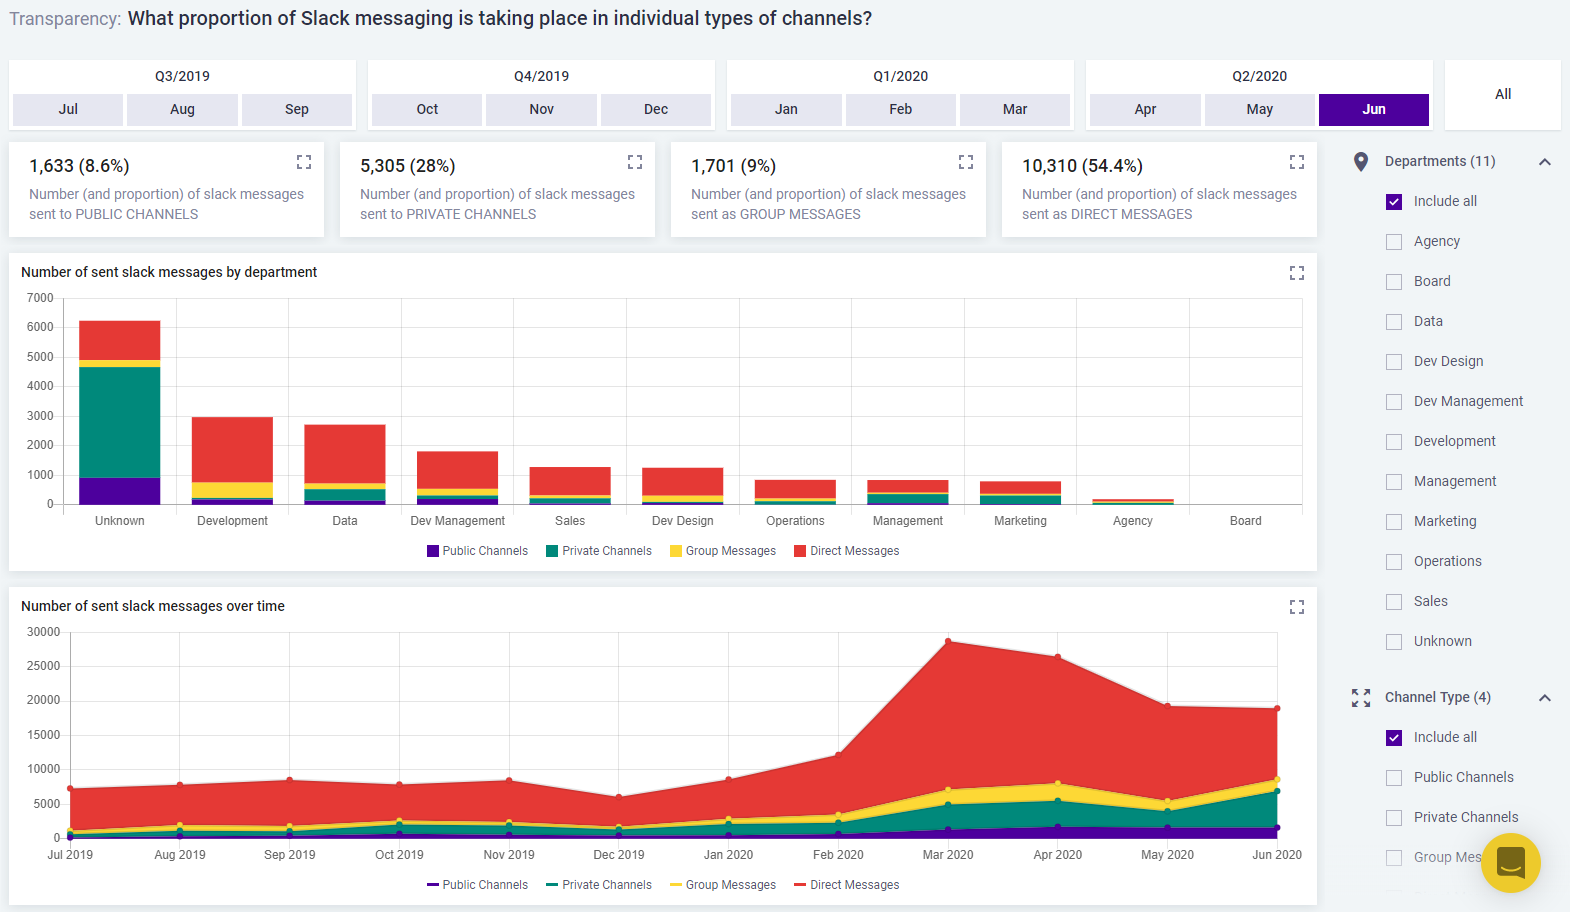Screen dimensions: 1570x912
Task: Maximize the messages over time chart
Action: tap(1297, 607)
